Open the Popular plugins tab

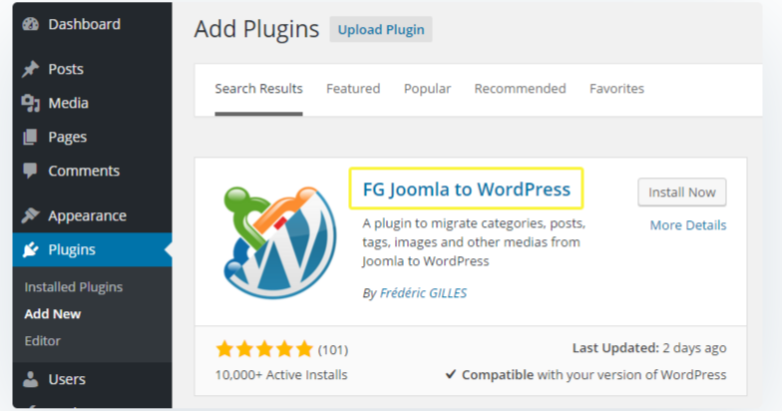[427, 88]
